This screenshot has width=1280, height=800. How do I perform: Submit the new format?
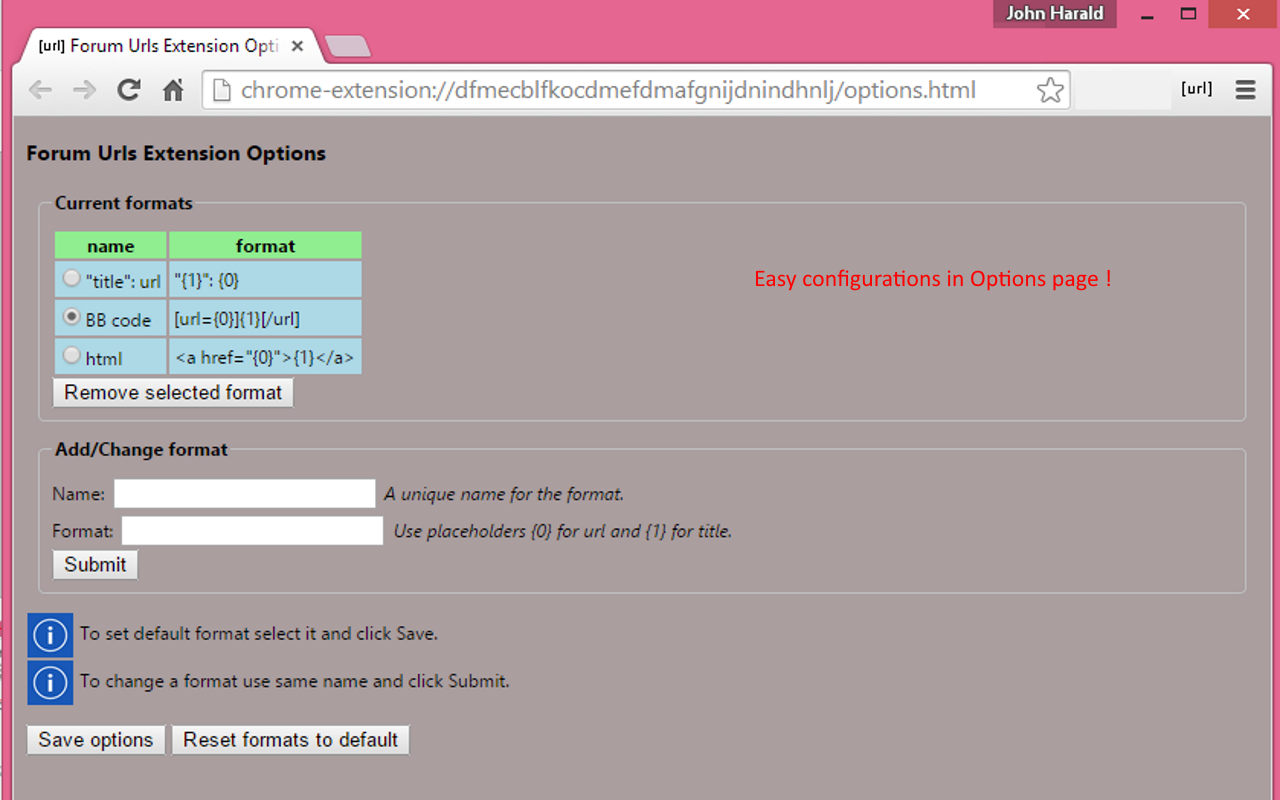tap(94, 564)
